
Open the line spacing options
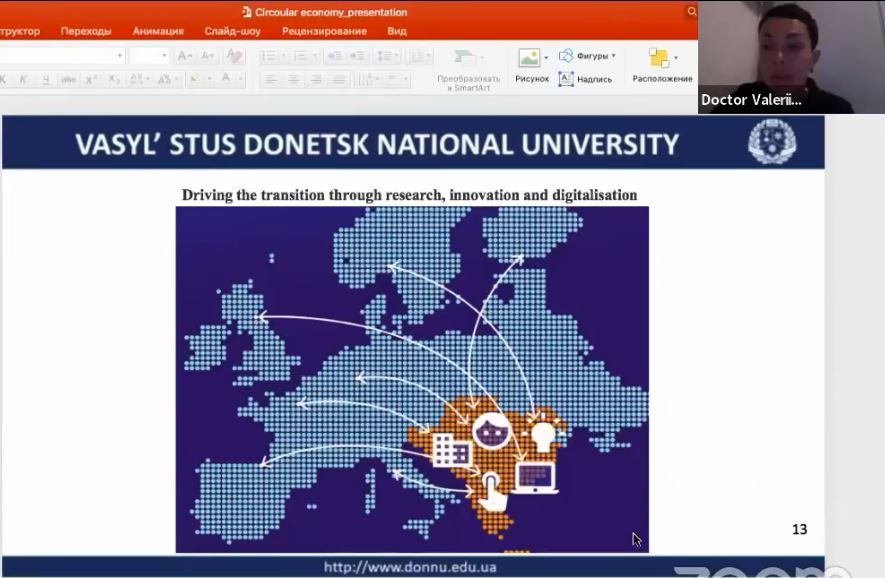coord(387,56)
